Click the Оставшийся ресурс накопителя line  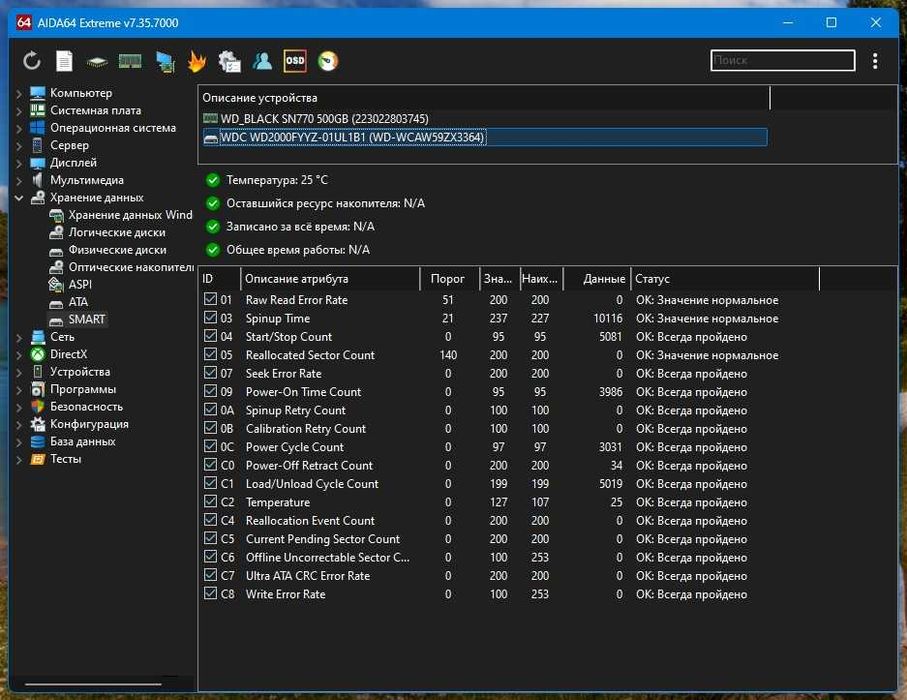[x=325, y=203]
